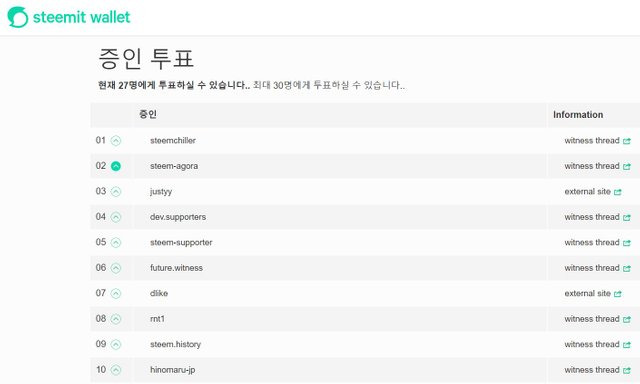Click external-link icon in hinomaru-jp row
Screen dimensions: 640x384
[627, 371]
